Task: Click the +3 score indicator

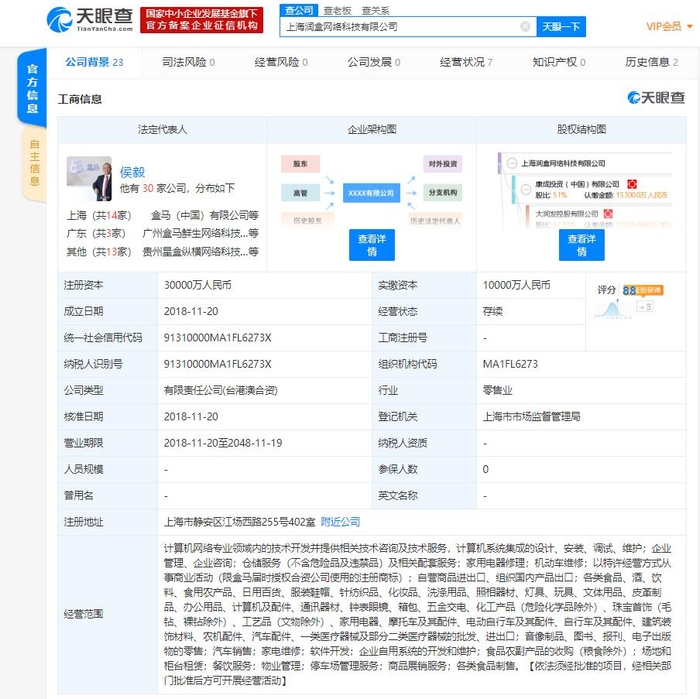Action: pyautogui.click(x=645, y=307)
